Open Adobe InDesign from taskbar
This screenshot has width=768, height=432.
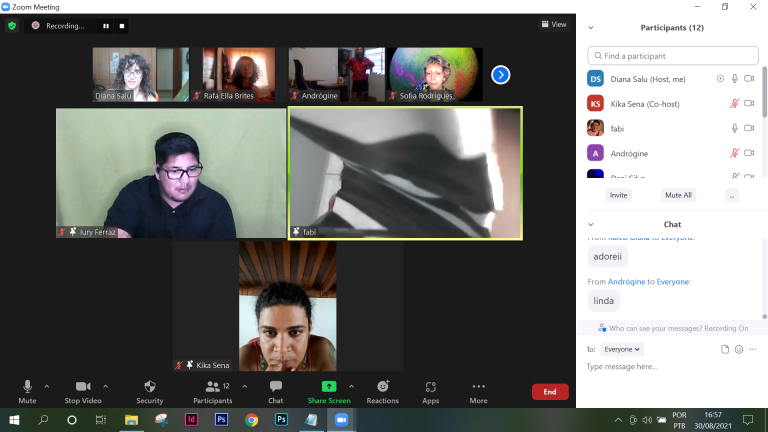pos(191,420)
